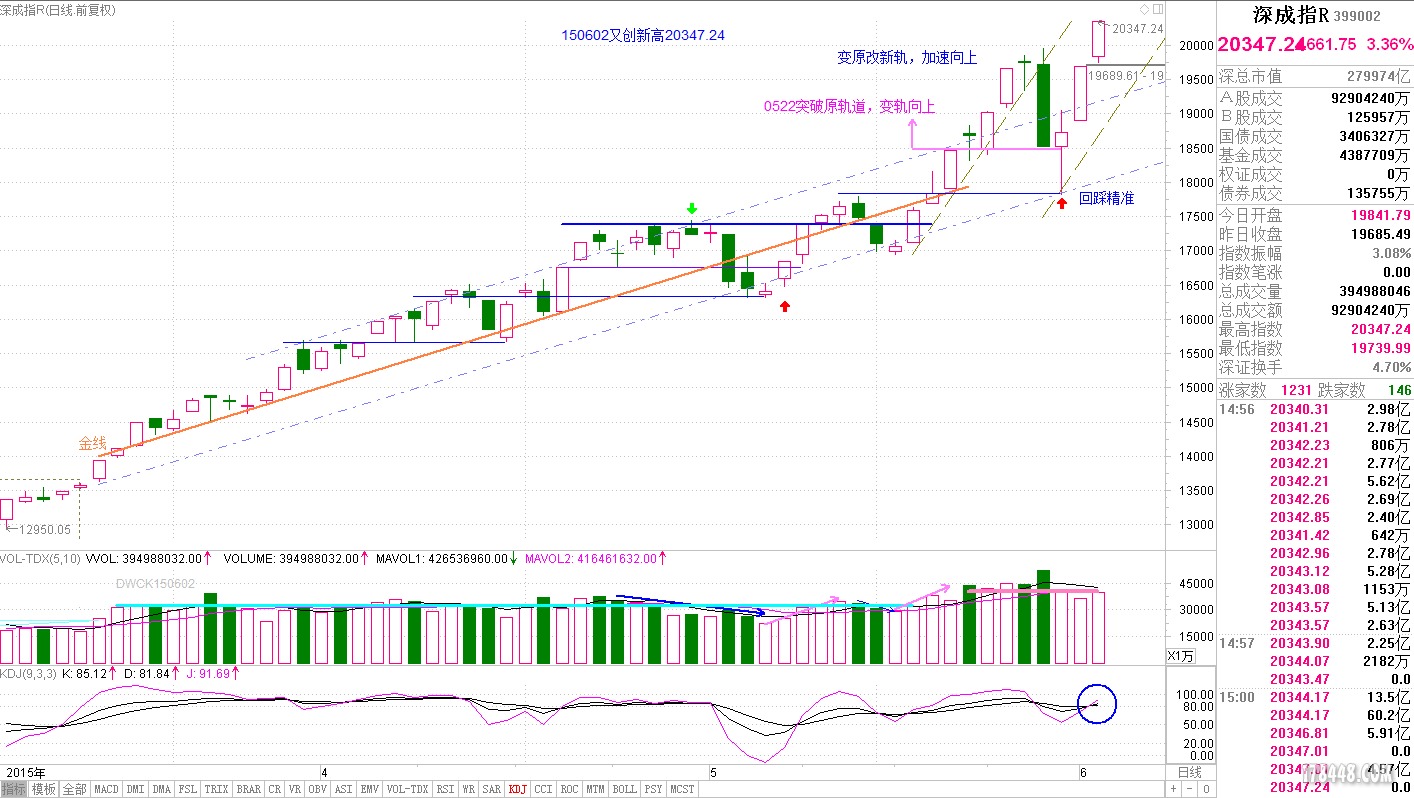Zoom out chart with minus button
Image resolution: width=1414 pixels, height=798 pixels.
click(x=1190, y=789)
